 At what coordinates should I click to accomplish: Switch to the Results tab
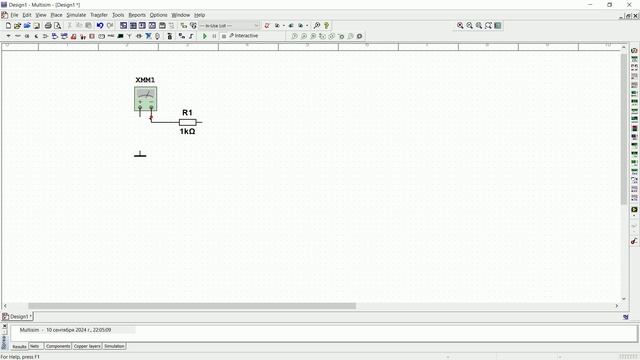(x=19, y=347)
